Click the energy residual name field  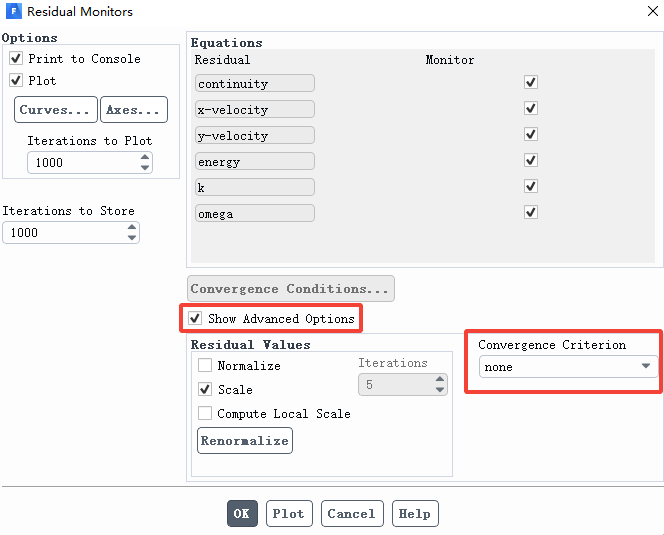[x=255, y=161]
